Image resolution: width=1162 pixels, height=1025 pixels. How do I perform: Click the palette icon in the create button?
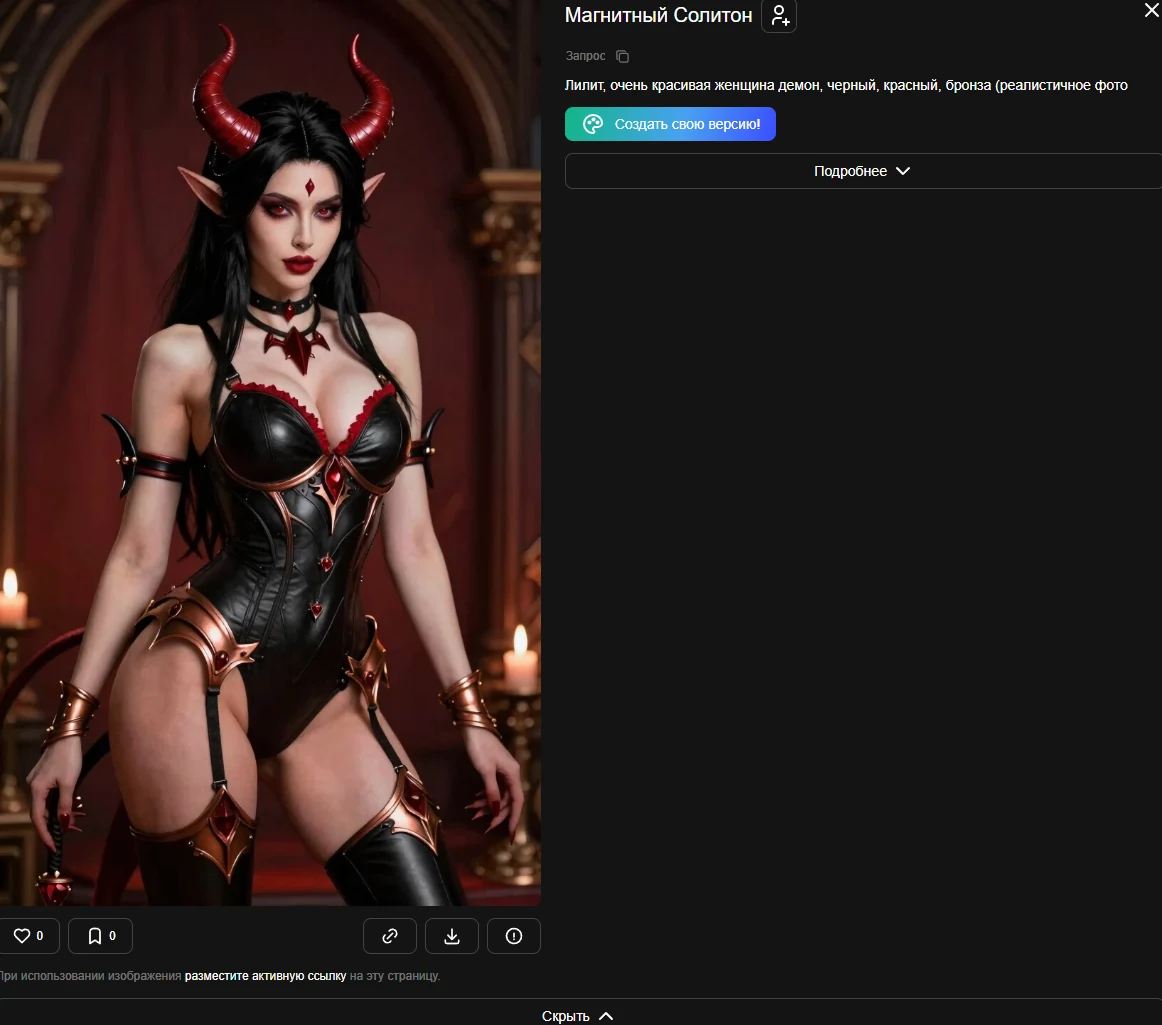click(x=593, y=124)
